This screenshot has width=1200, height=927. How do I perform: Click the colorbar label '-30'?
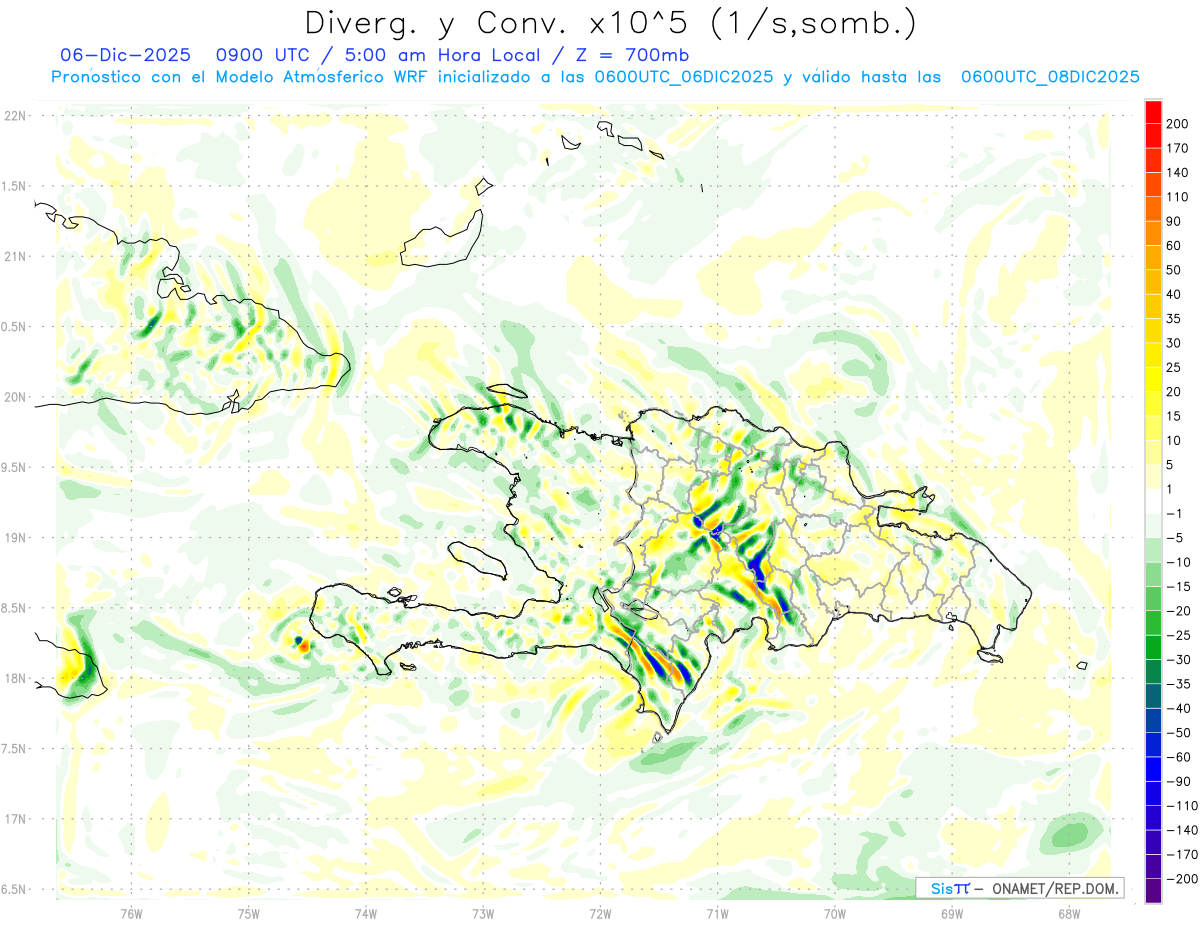1180,659
